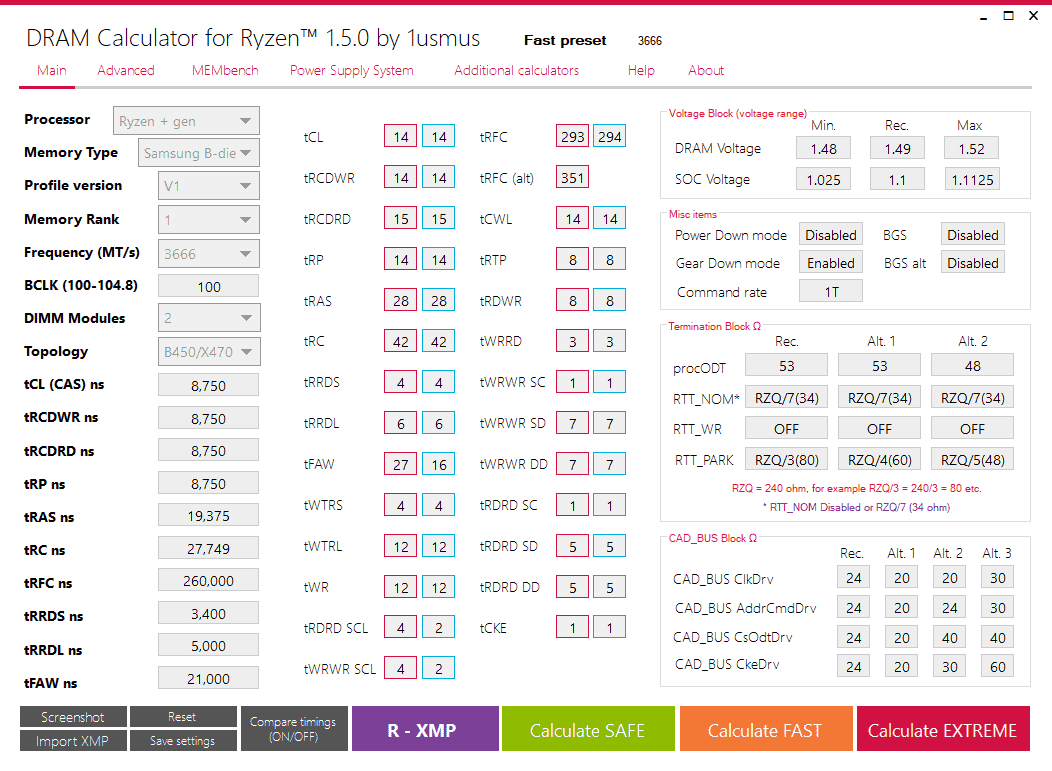Toggle Power Down mode off
Viewport: 1052px width, 771px height.
tap(830, 234)
